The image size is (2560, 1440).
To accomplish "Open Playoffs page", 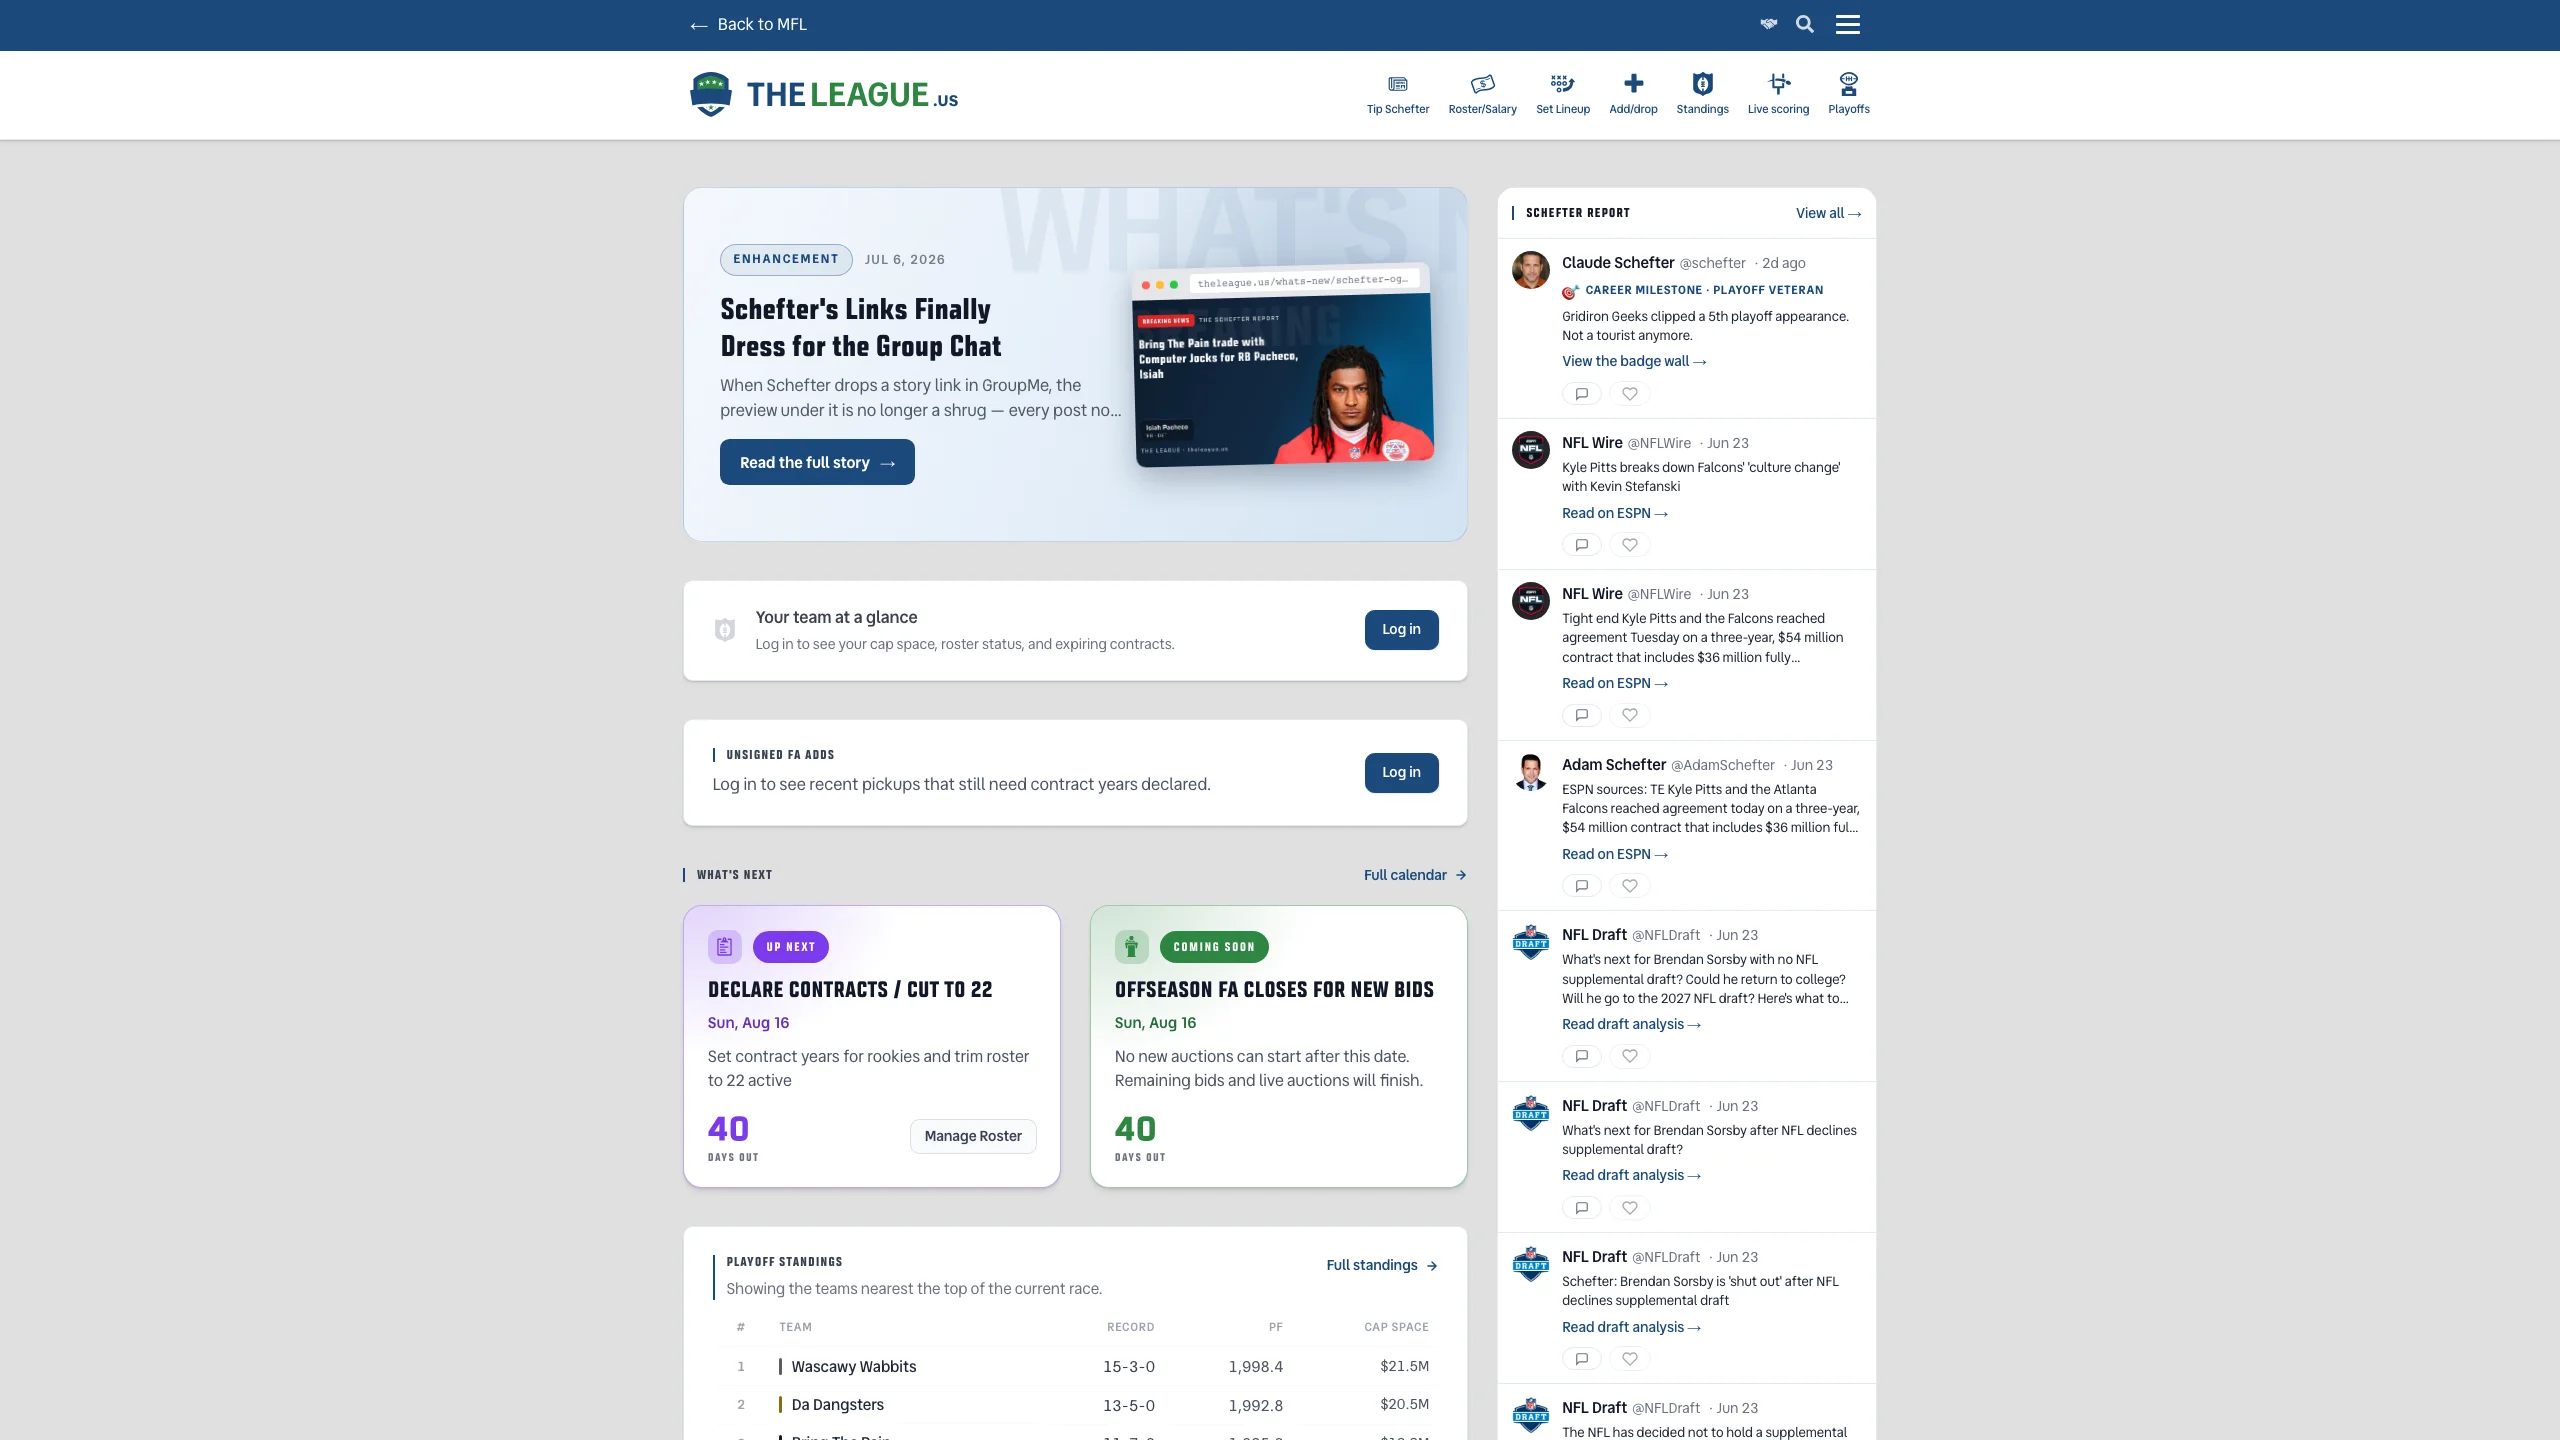I will [x=1848, y=94].
